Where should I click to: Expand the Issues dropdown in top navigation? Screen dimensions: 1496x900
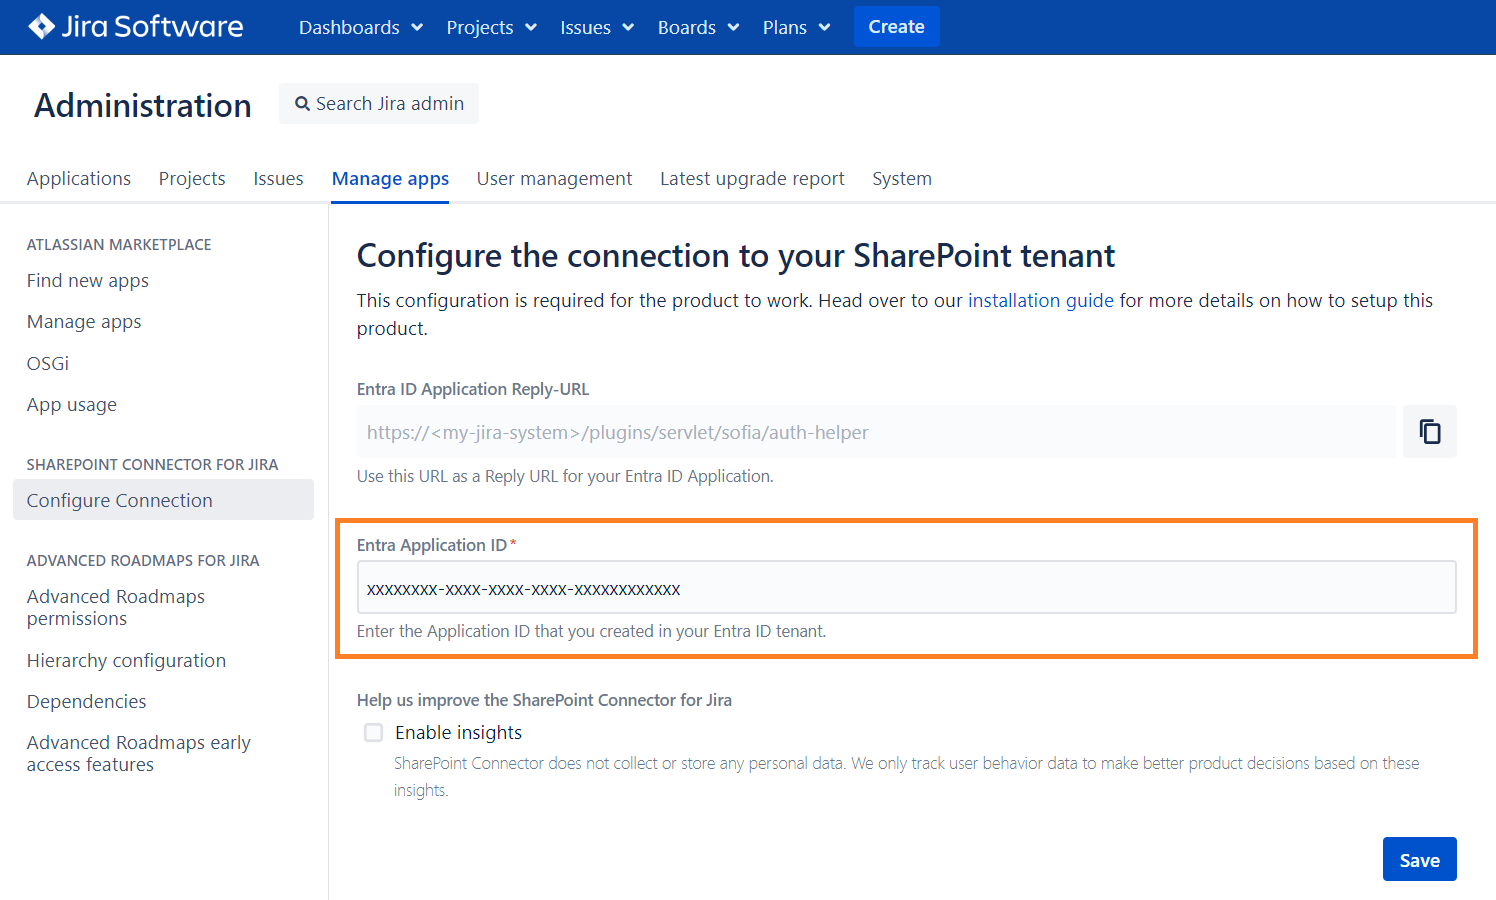coord(596,27)
